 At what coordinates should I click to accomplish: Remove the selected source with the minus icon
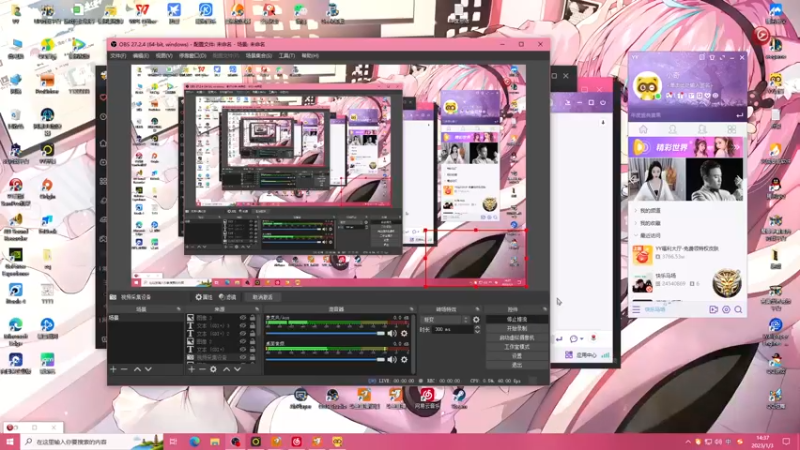point(202,369)
